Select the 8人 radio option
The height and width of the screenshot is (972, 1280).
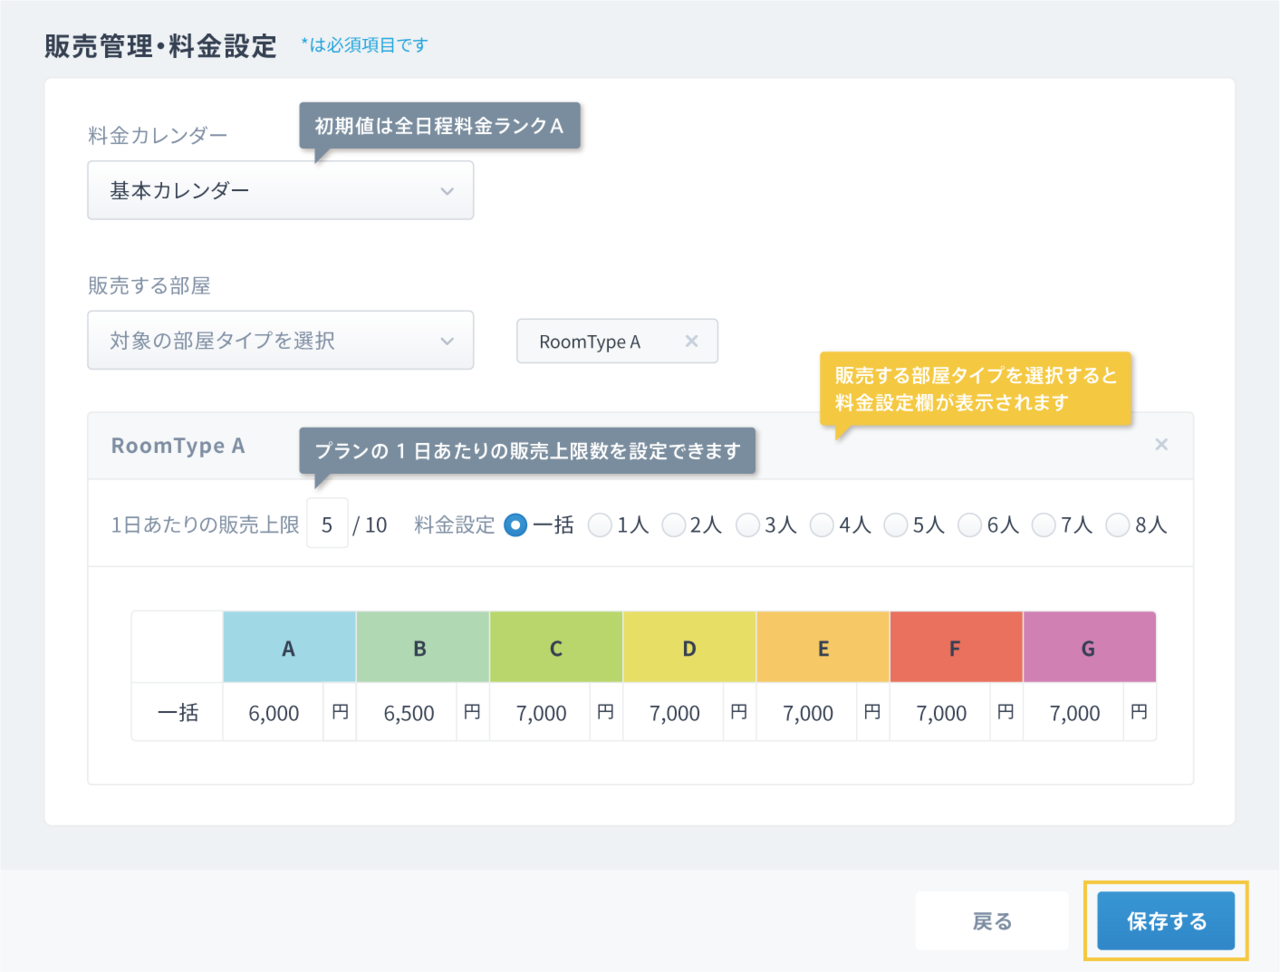1117,525
